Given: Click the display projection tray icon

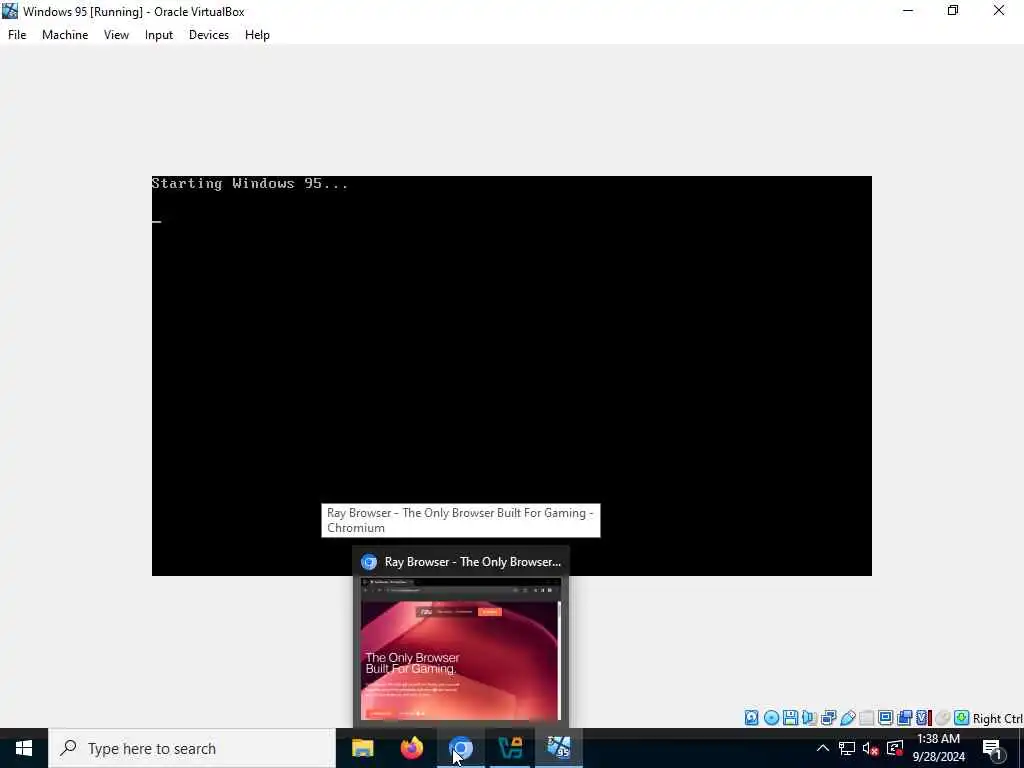Looking at the screenshot, I should tap(895, 748).
